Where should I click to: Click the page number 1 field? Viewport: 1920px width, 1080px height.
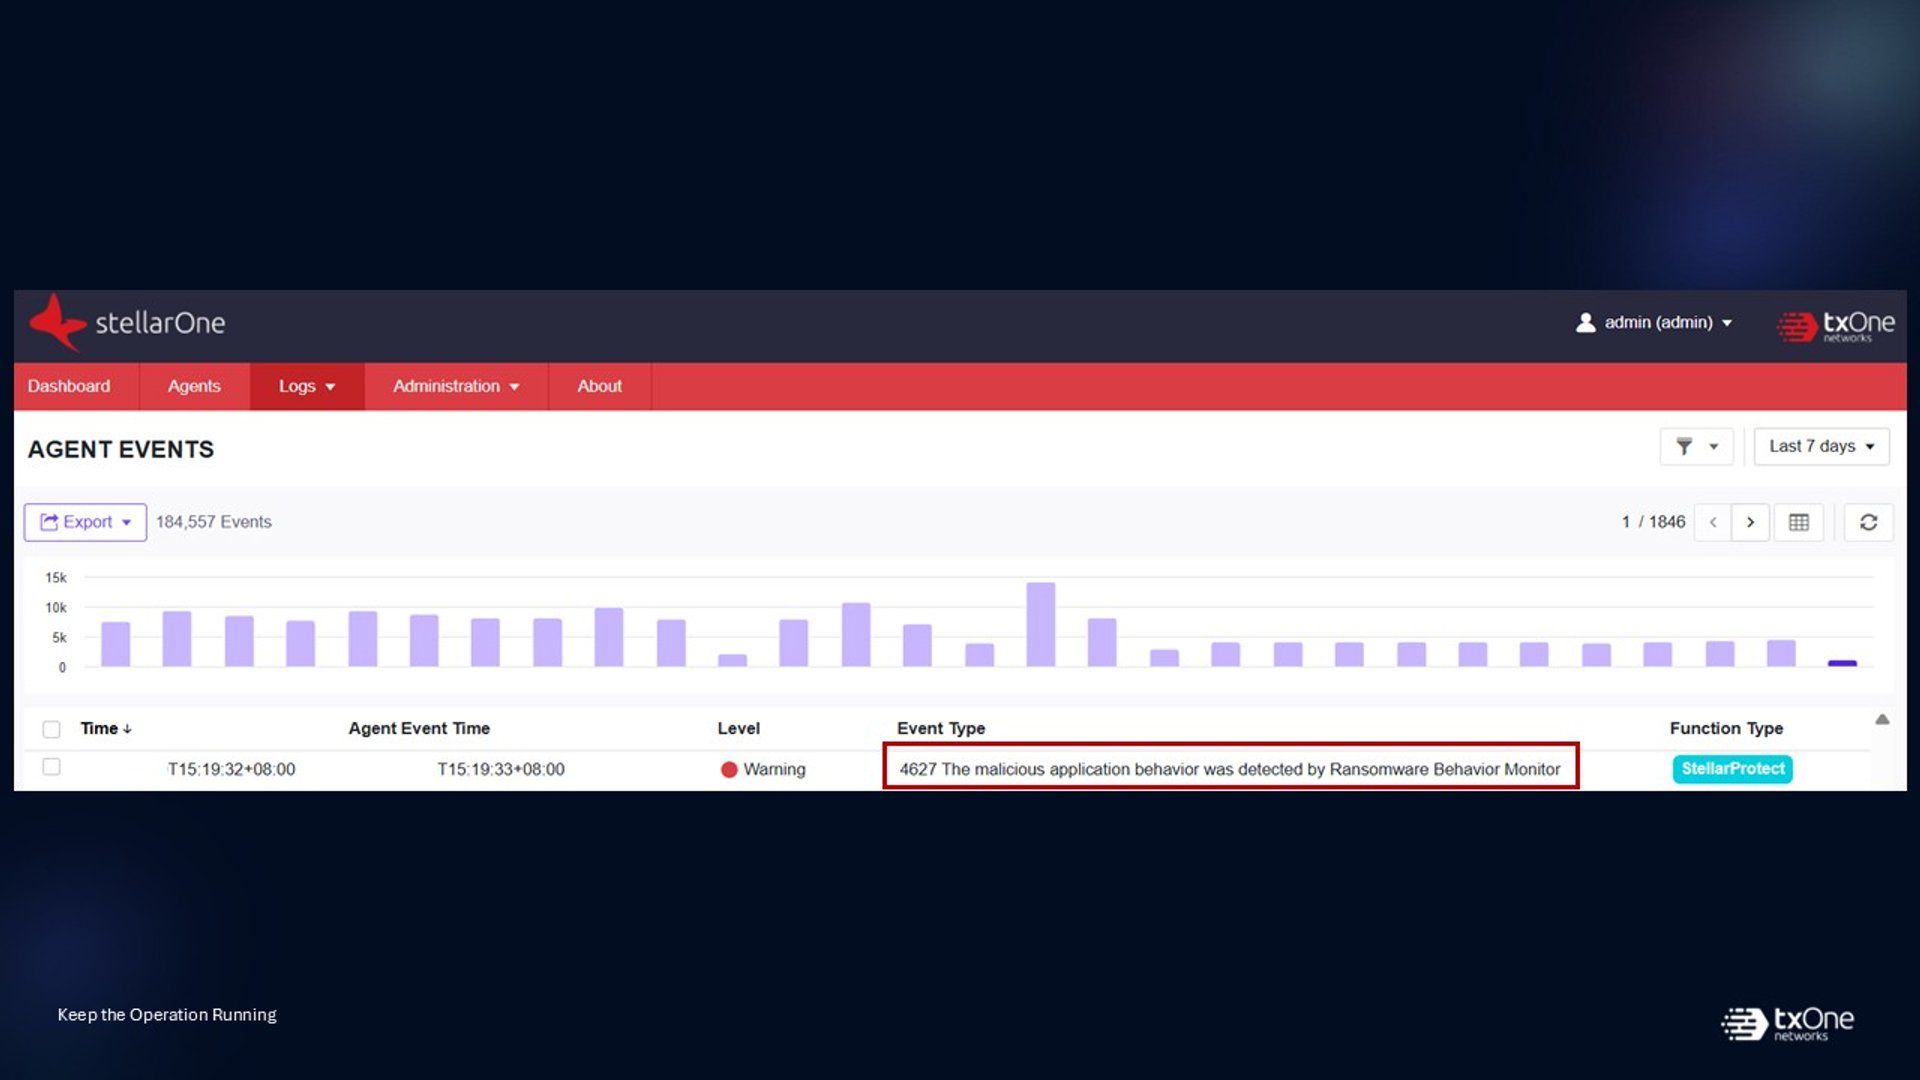(1626, 522)
